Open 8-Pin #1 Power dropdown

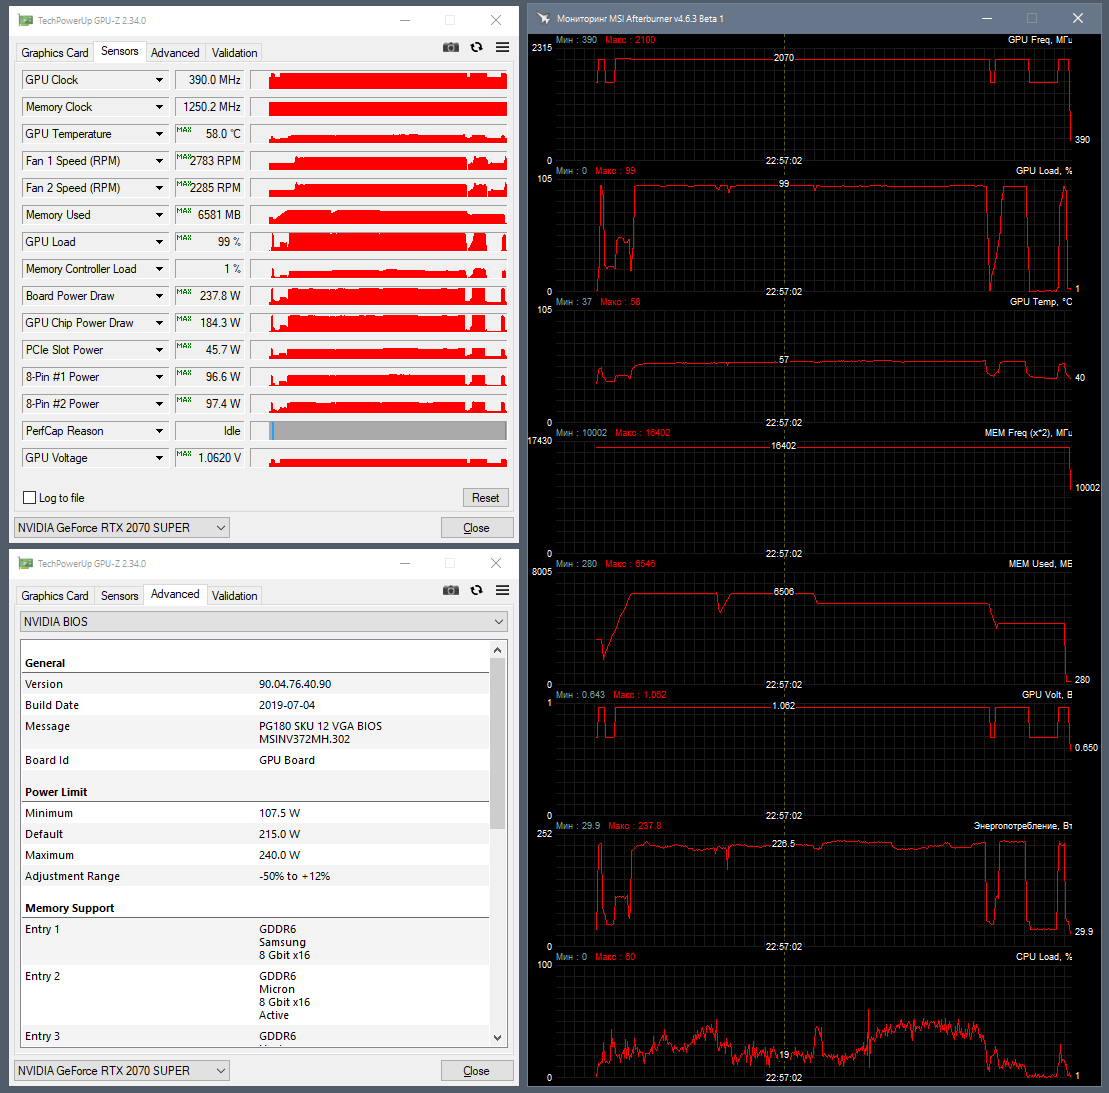pyautogui.click(x=159, y=377)
